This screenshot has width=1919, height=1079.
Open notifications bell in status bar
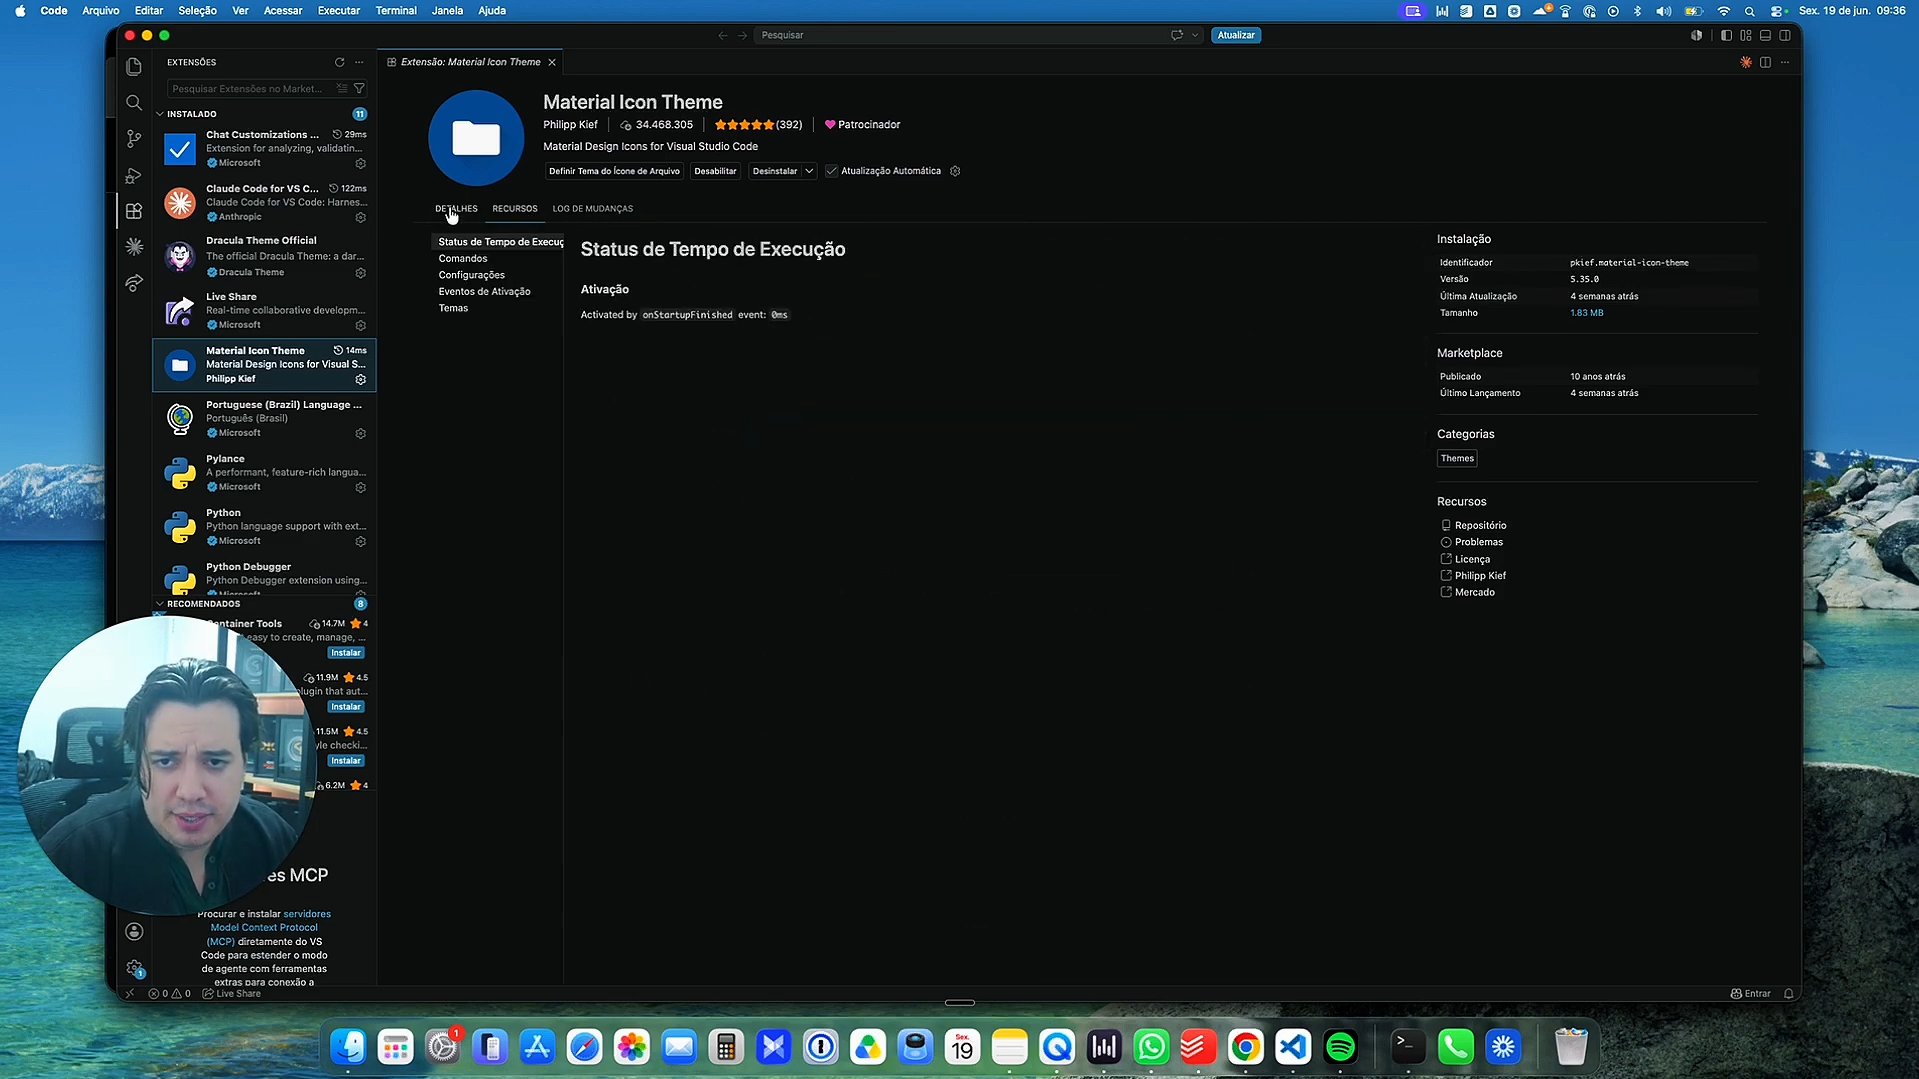coord(1789,993)
